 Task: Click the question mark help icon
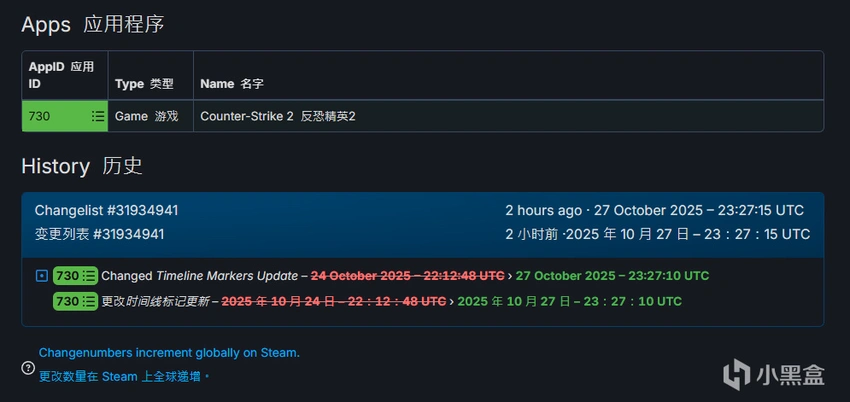coord(28,368)
